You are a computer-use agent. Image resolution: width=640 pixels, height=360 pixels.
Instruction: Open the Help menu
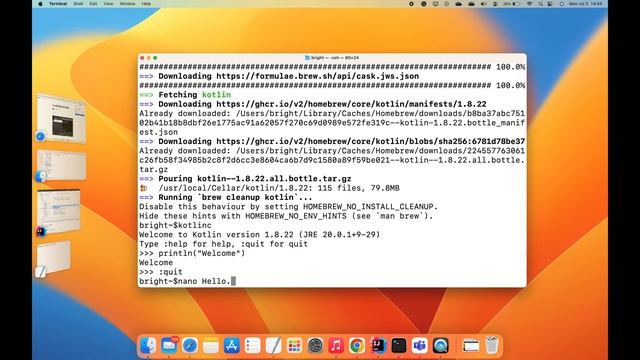tap(146, 4)
